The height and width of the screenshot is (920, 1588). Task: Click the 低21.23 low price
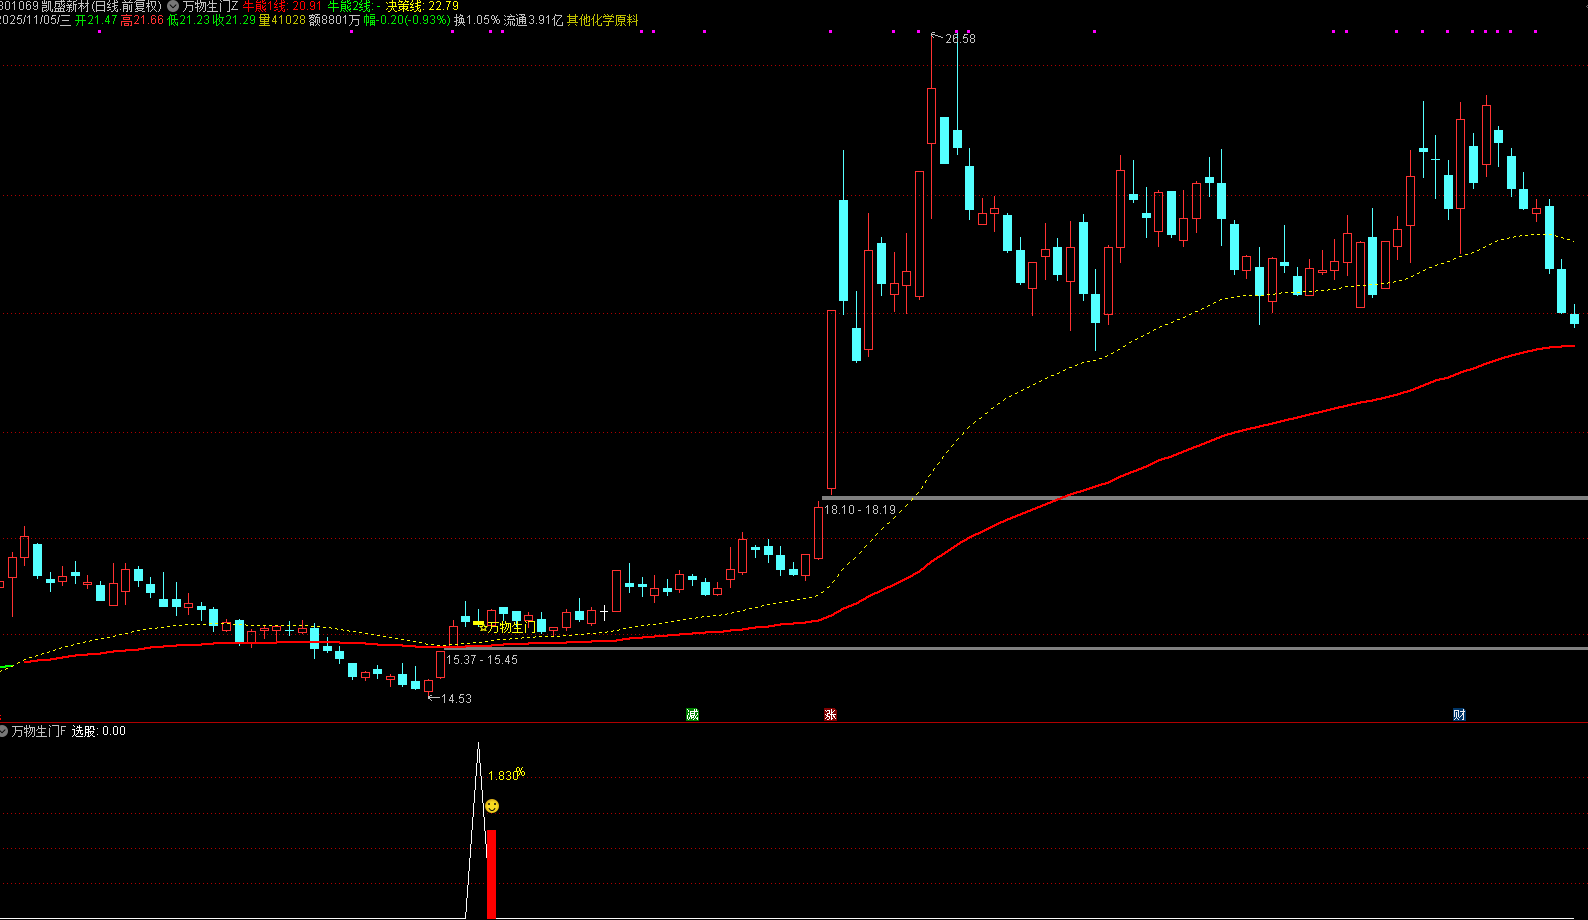tap(188, 20)
